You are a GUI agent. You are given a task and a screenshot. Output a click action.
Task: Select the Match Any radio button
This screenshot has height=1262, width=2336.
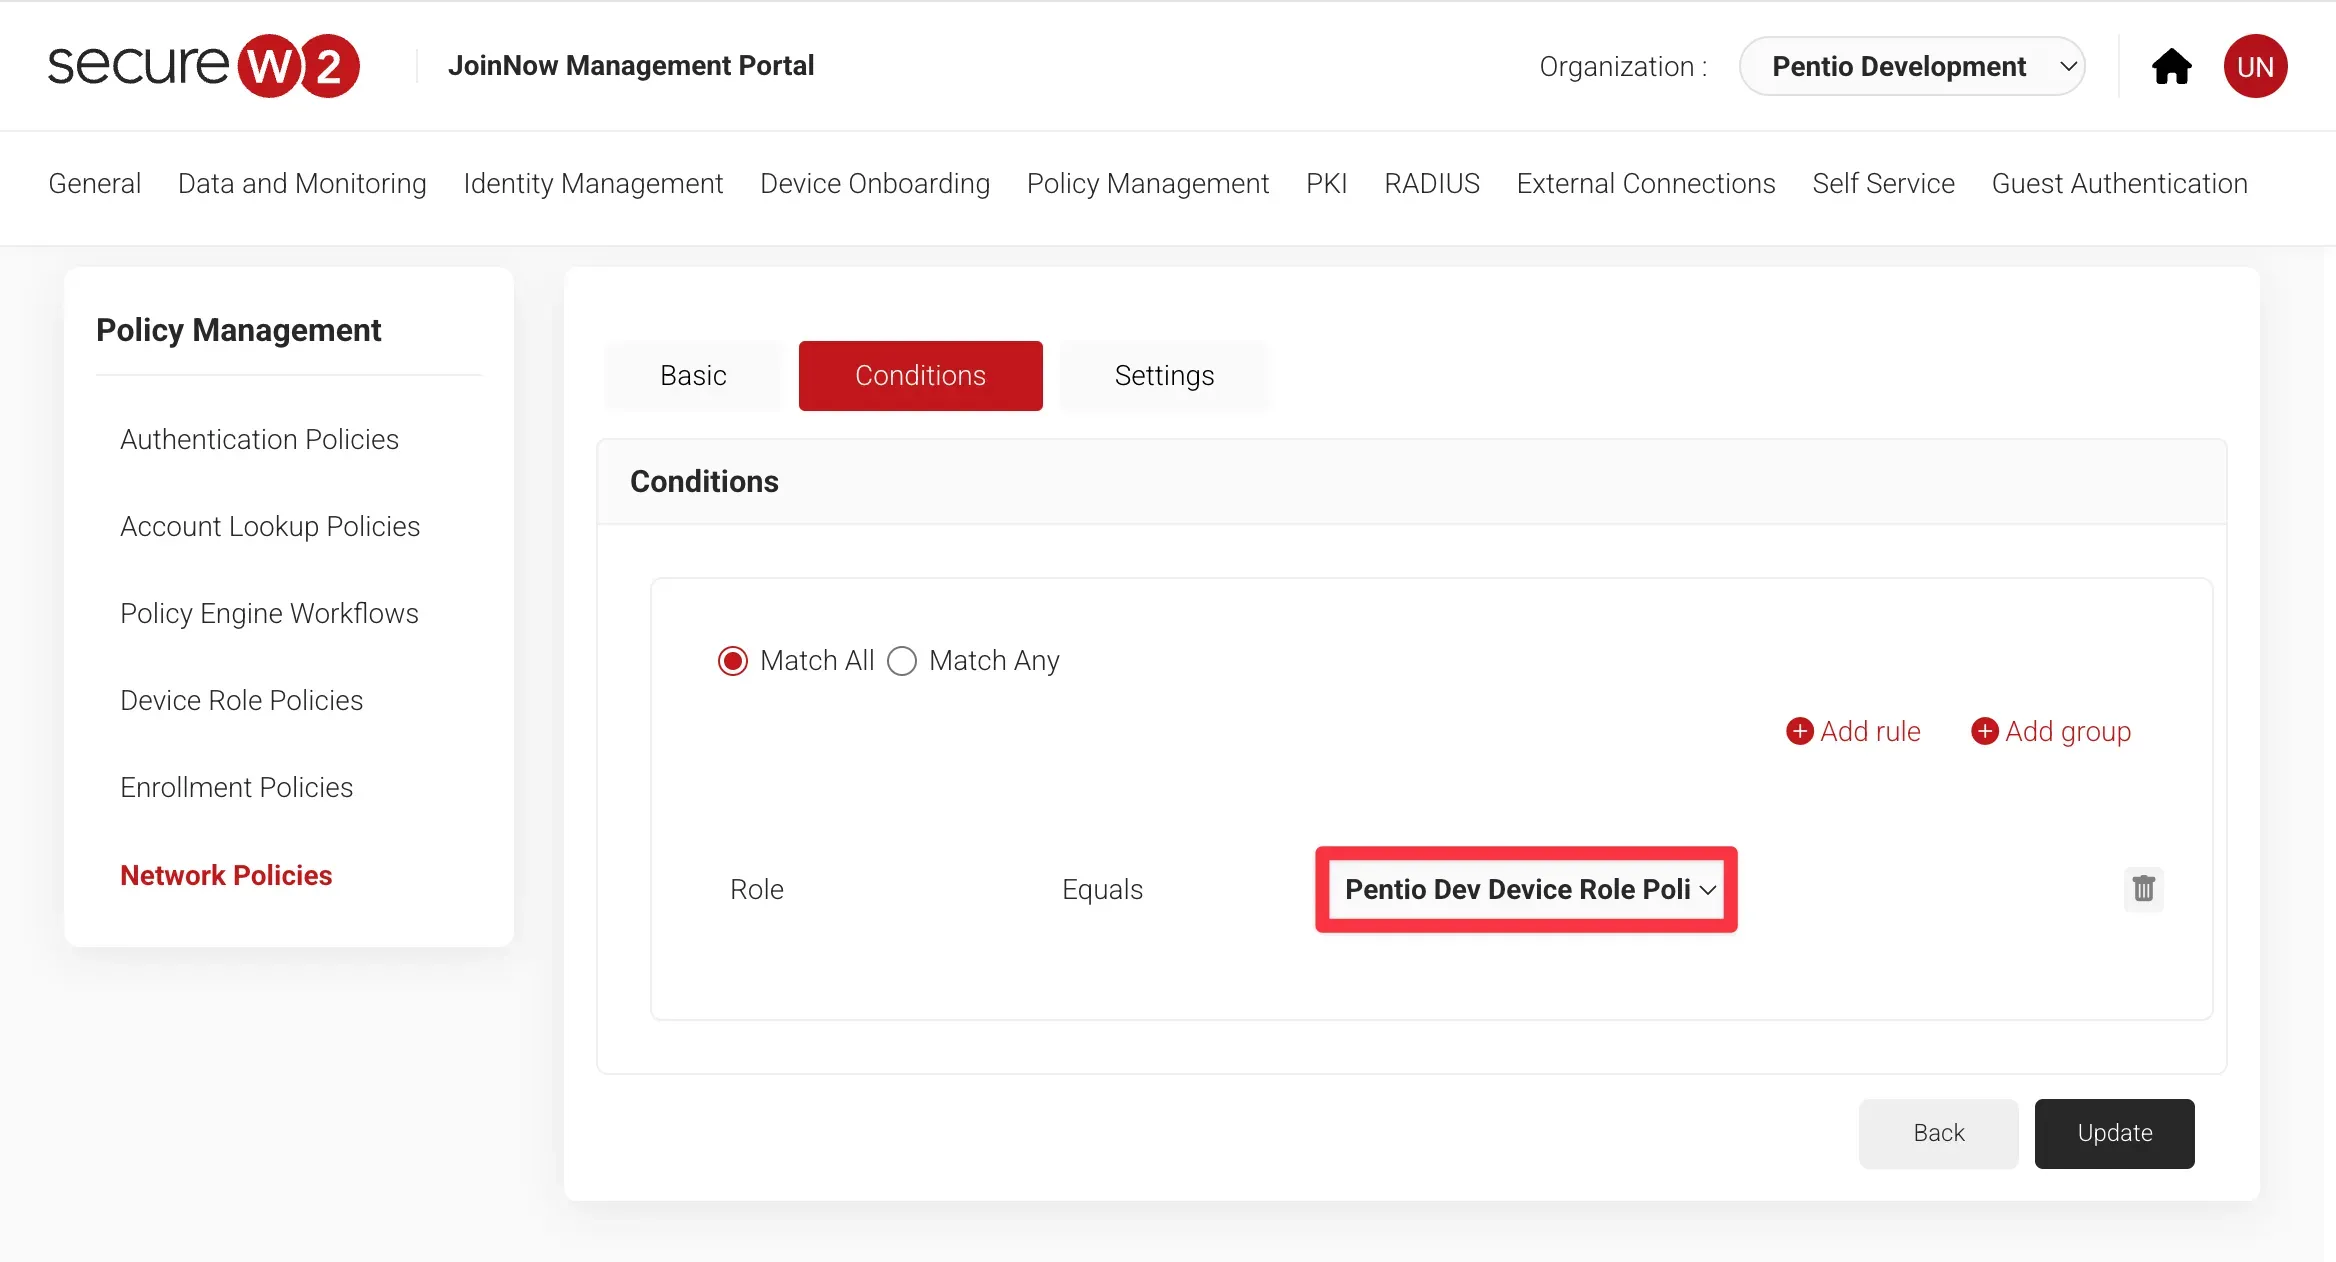(902, 661)
